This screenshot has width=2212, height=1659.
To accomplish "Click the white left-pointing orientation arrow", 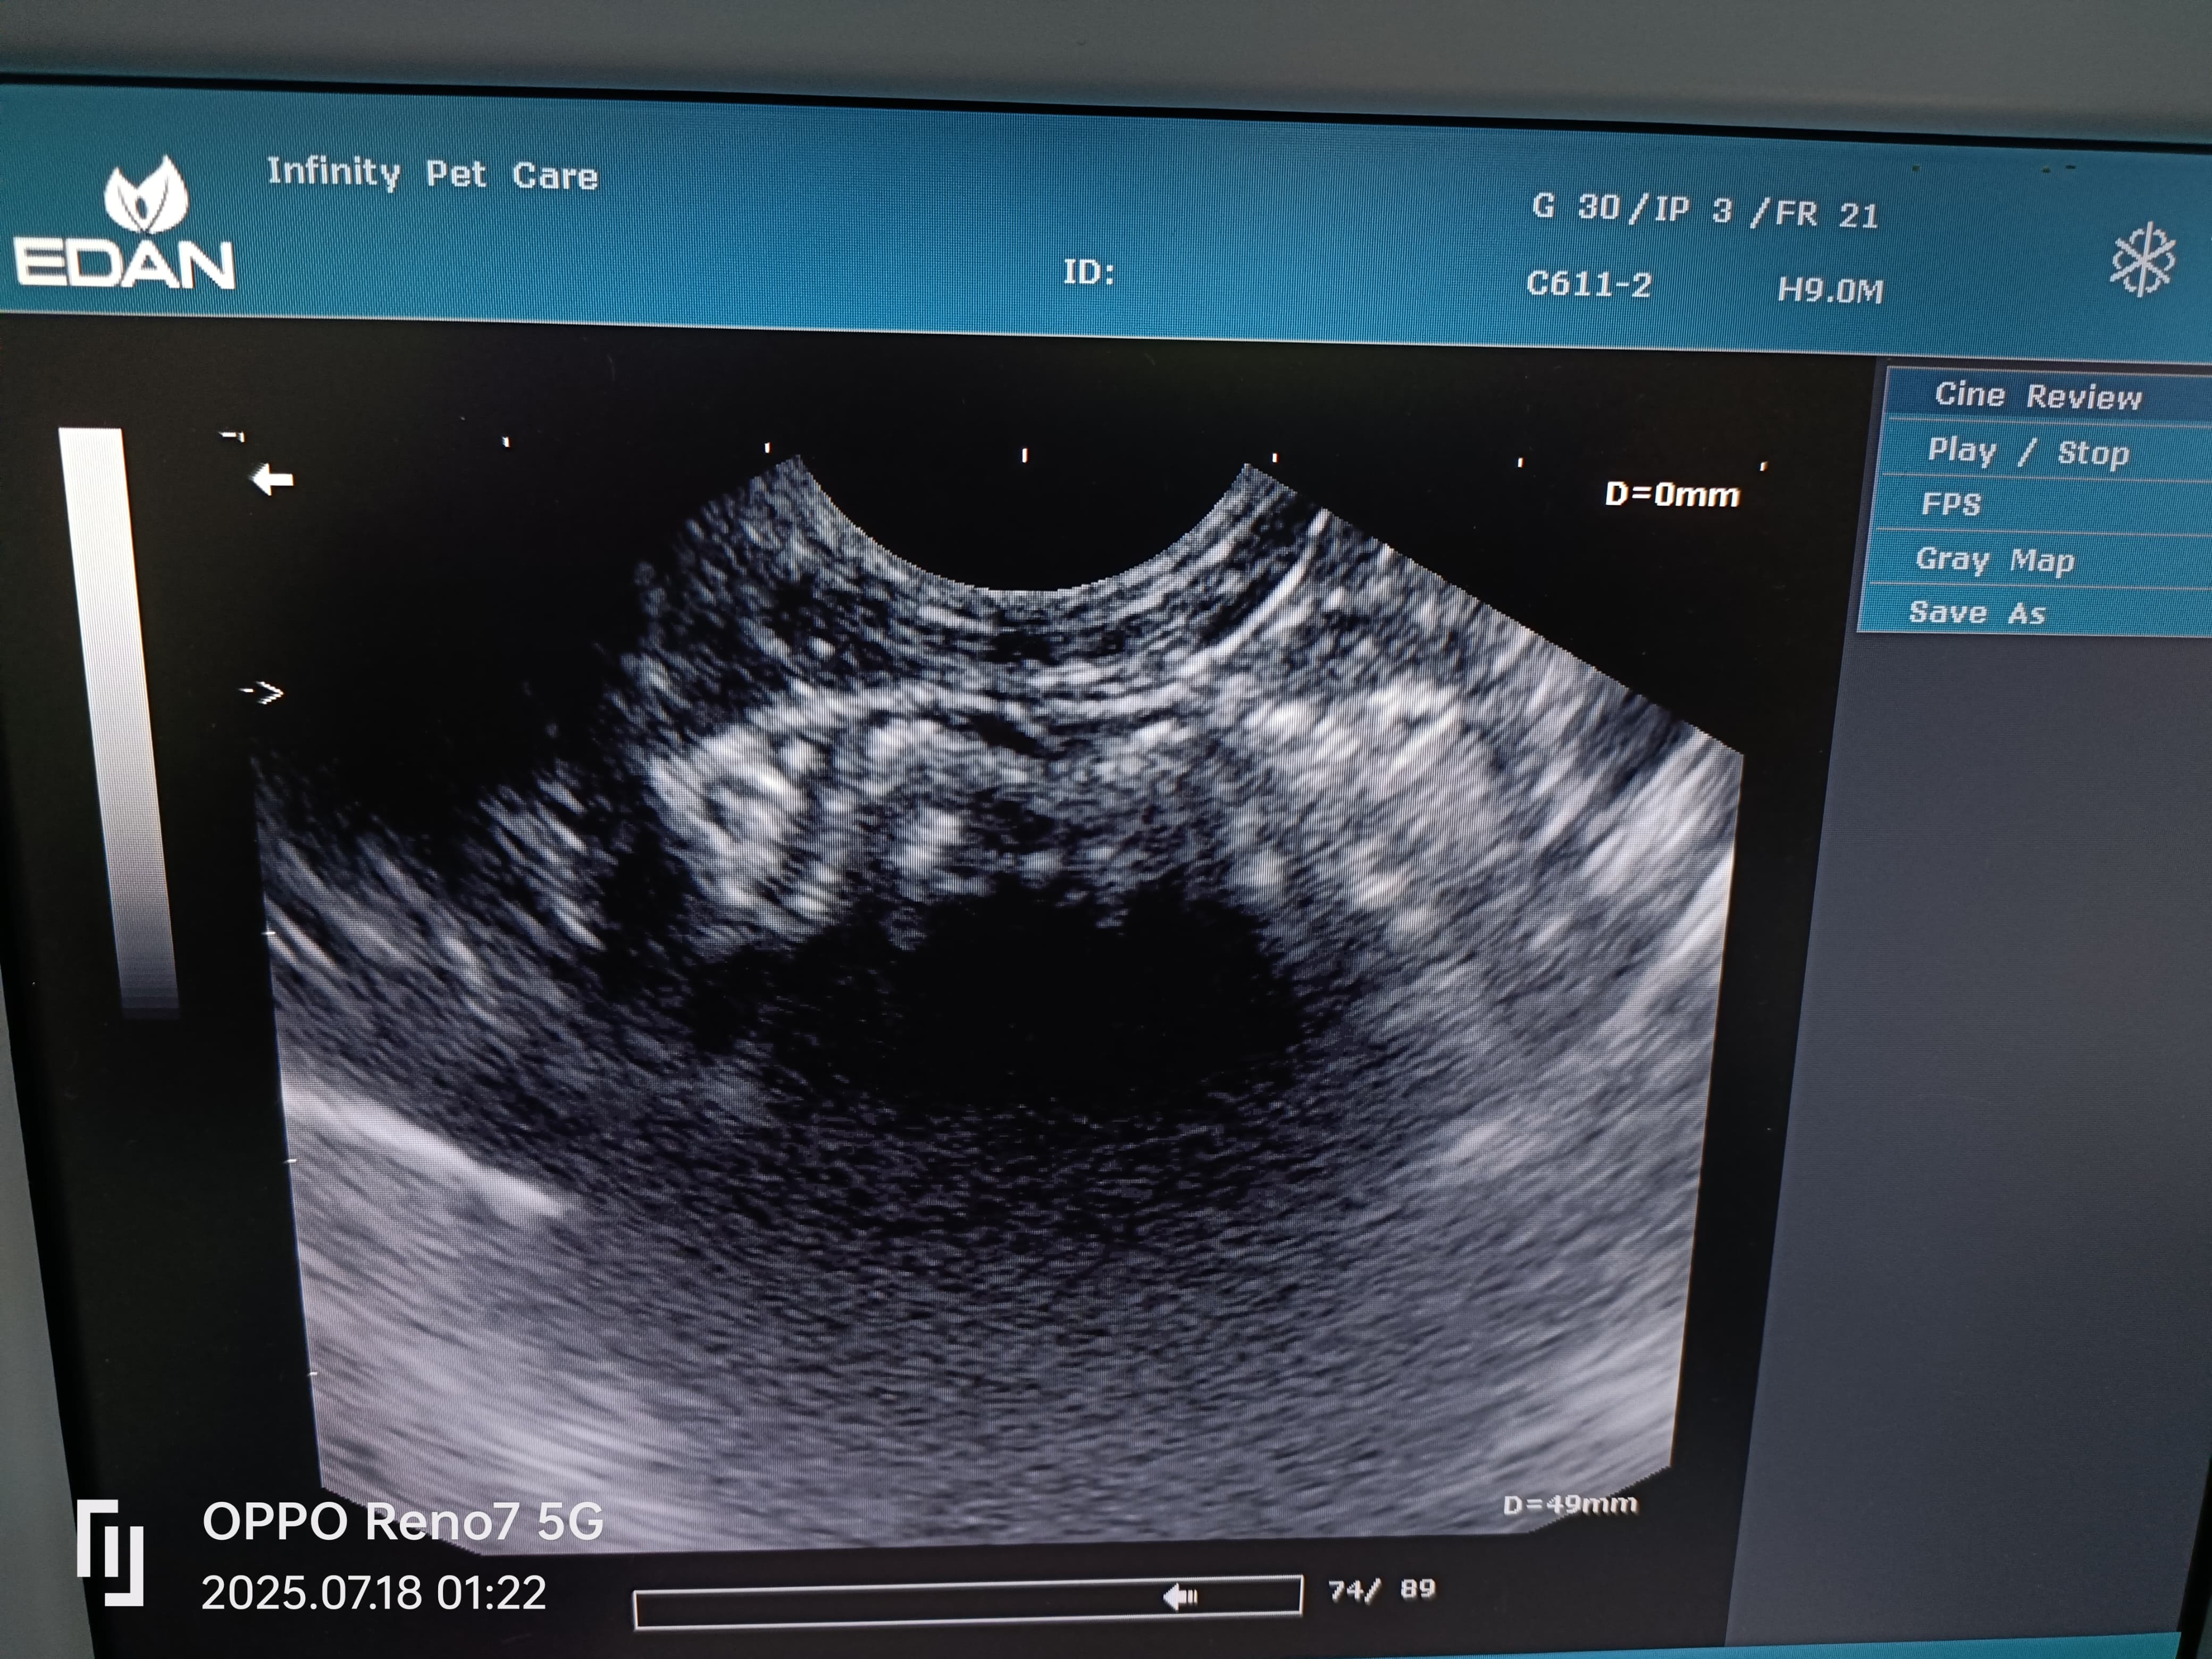I will click(x=272, y=480).
